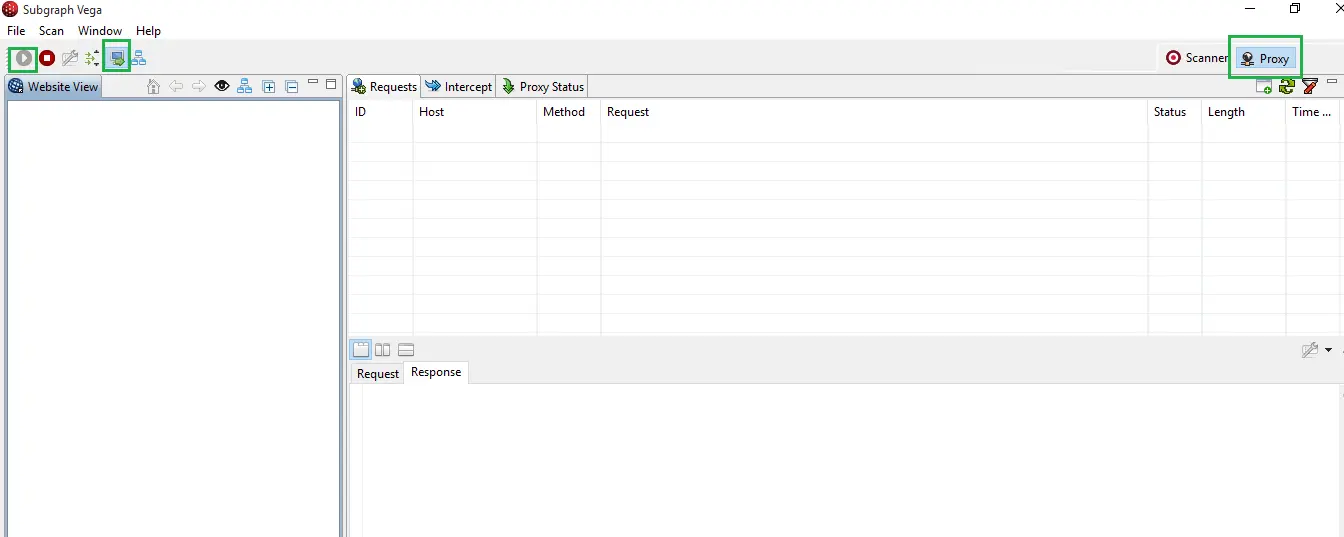Click the green arrows scope toolbar icon
Image resolution: width=1344 pixels, height=537 pixels.
tap(93, 59)
